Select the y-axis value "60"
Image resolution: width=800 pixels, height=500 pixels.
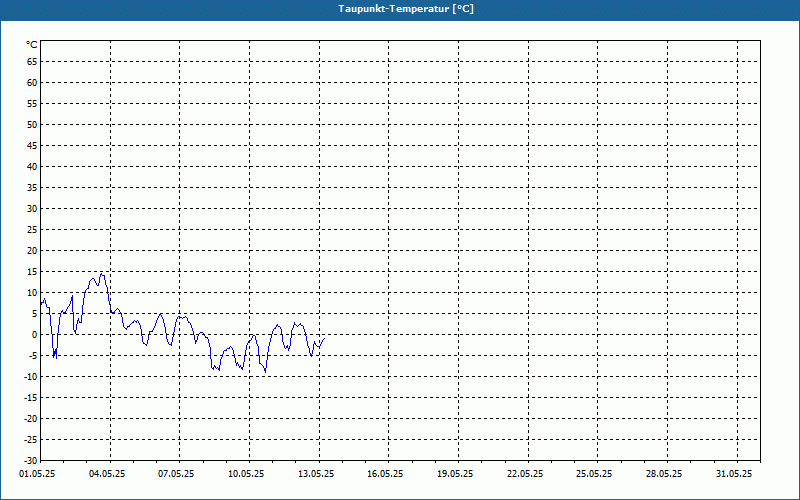click(32, 83)
